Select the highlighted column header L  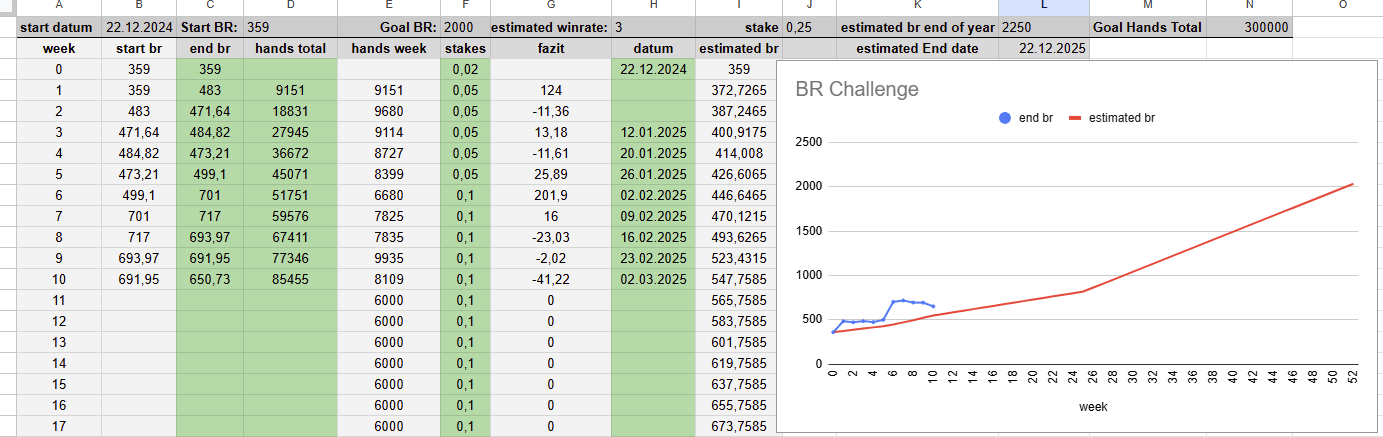(x=1043, y=7)
